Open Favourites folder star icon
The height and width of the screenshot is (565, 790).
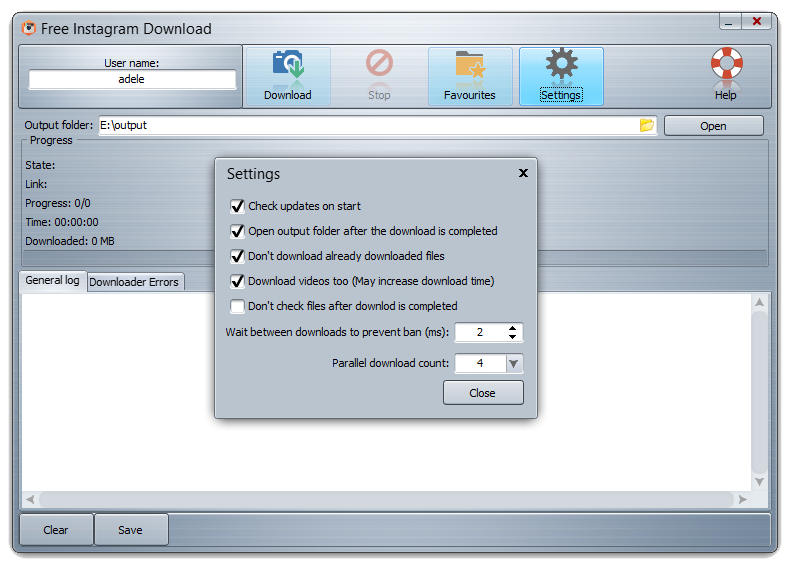[470, 65]
